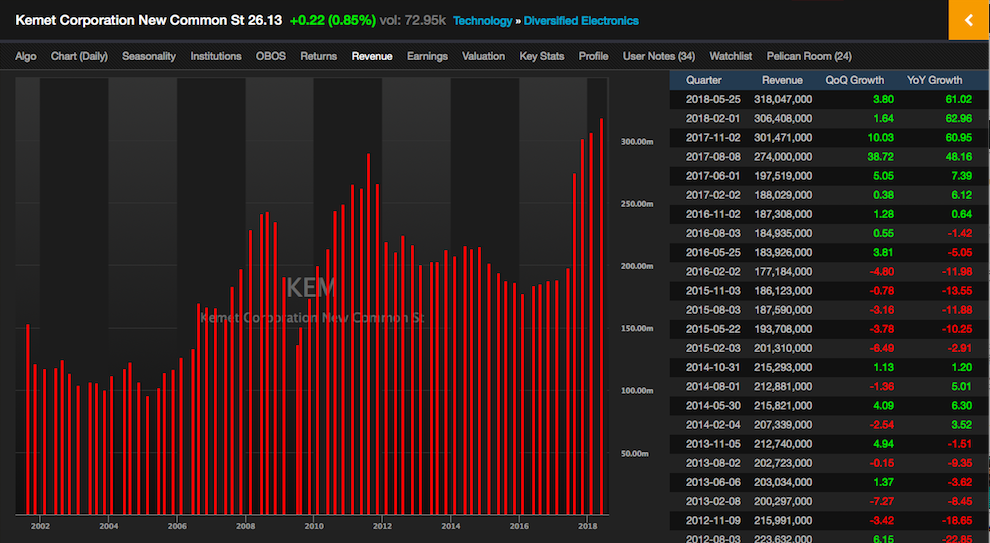Select the 2016-08-03 quarter date
Screen dimensions: 990x543
click(x=713, y=233)
